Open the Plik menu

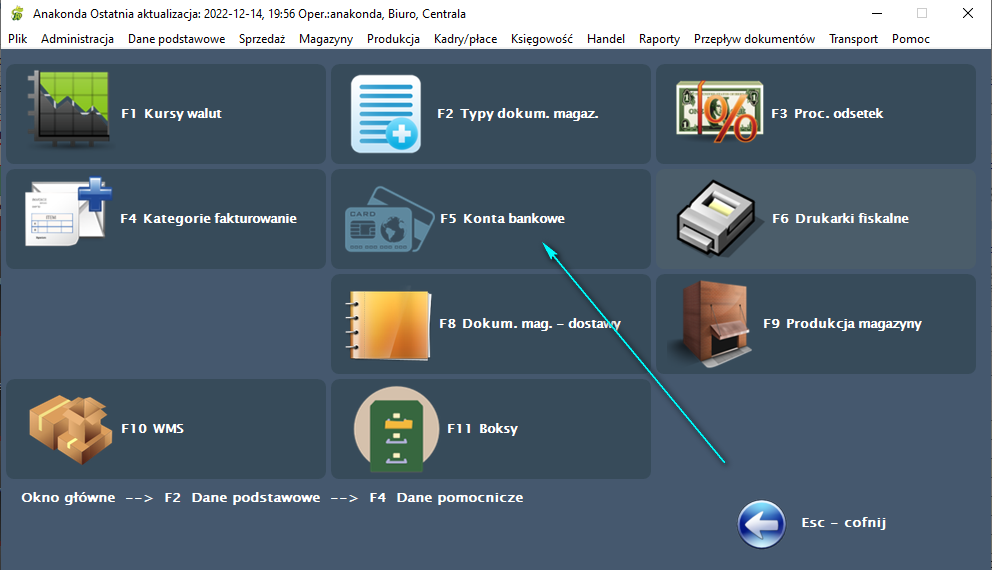[x=18, y=39]
